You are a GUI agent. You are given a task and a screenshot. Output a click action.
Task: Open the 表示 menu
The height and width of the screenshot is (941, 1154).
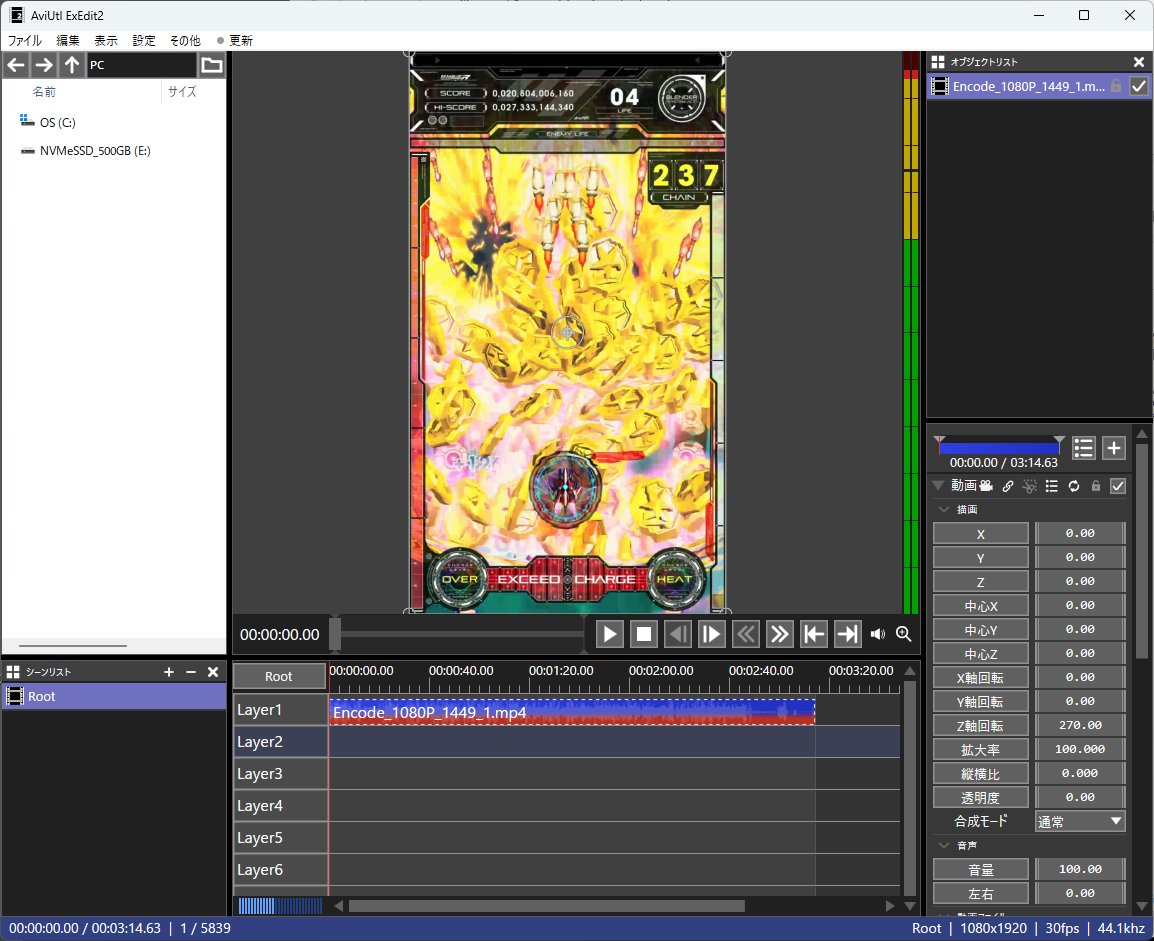pyautogui.click(x=105, y=40)
